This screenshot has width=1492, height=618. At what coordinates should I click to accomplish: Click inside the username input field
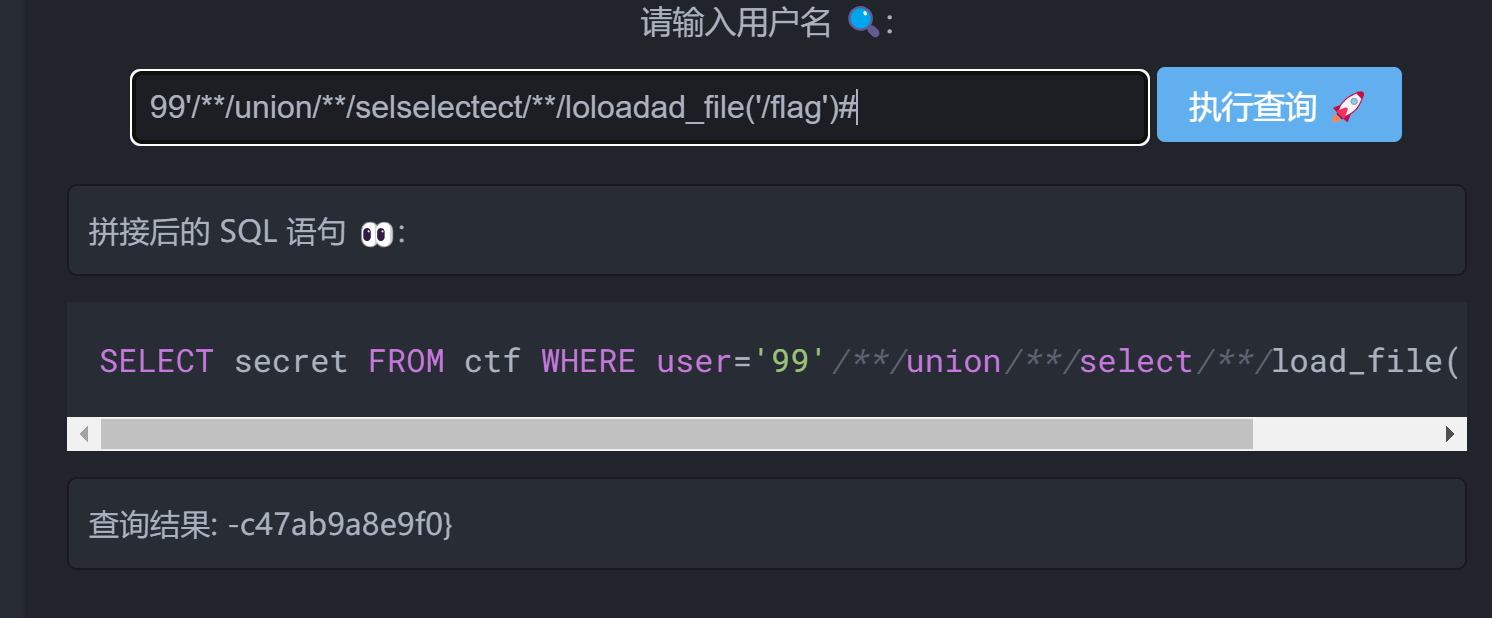(x=640, y=107)
